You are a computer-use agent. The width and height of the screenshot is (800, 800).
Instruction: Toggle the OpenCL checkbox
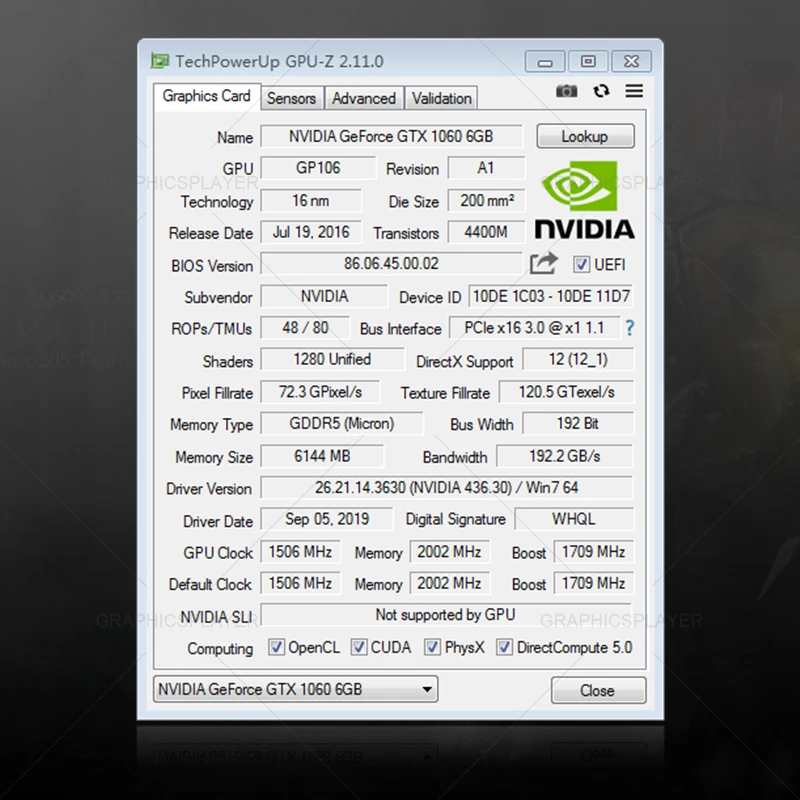[x=276, y=647]
